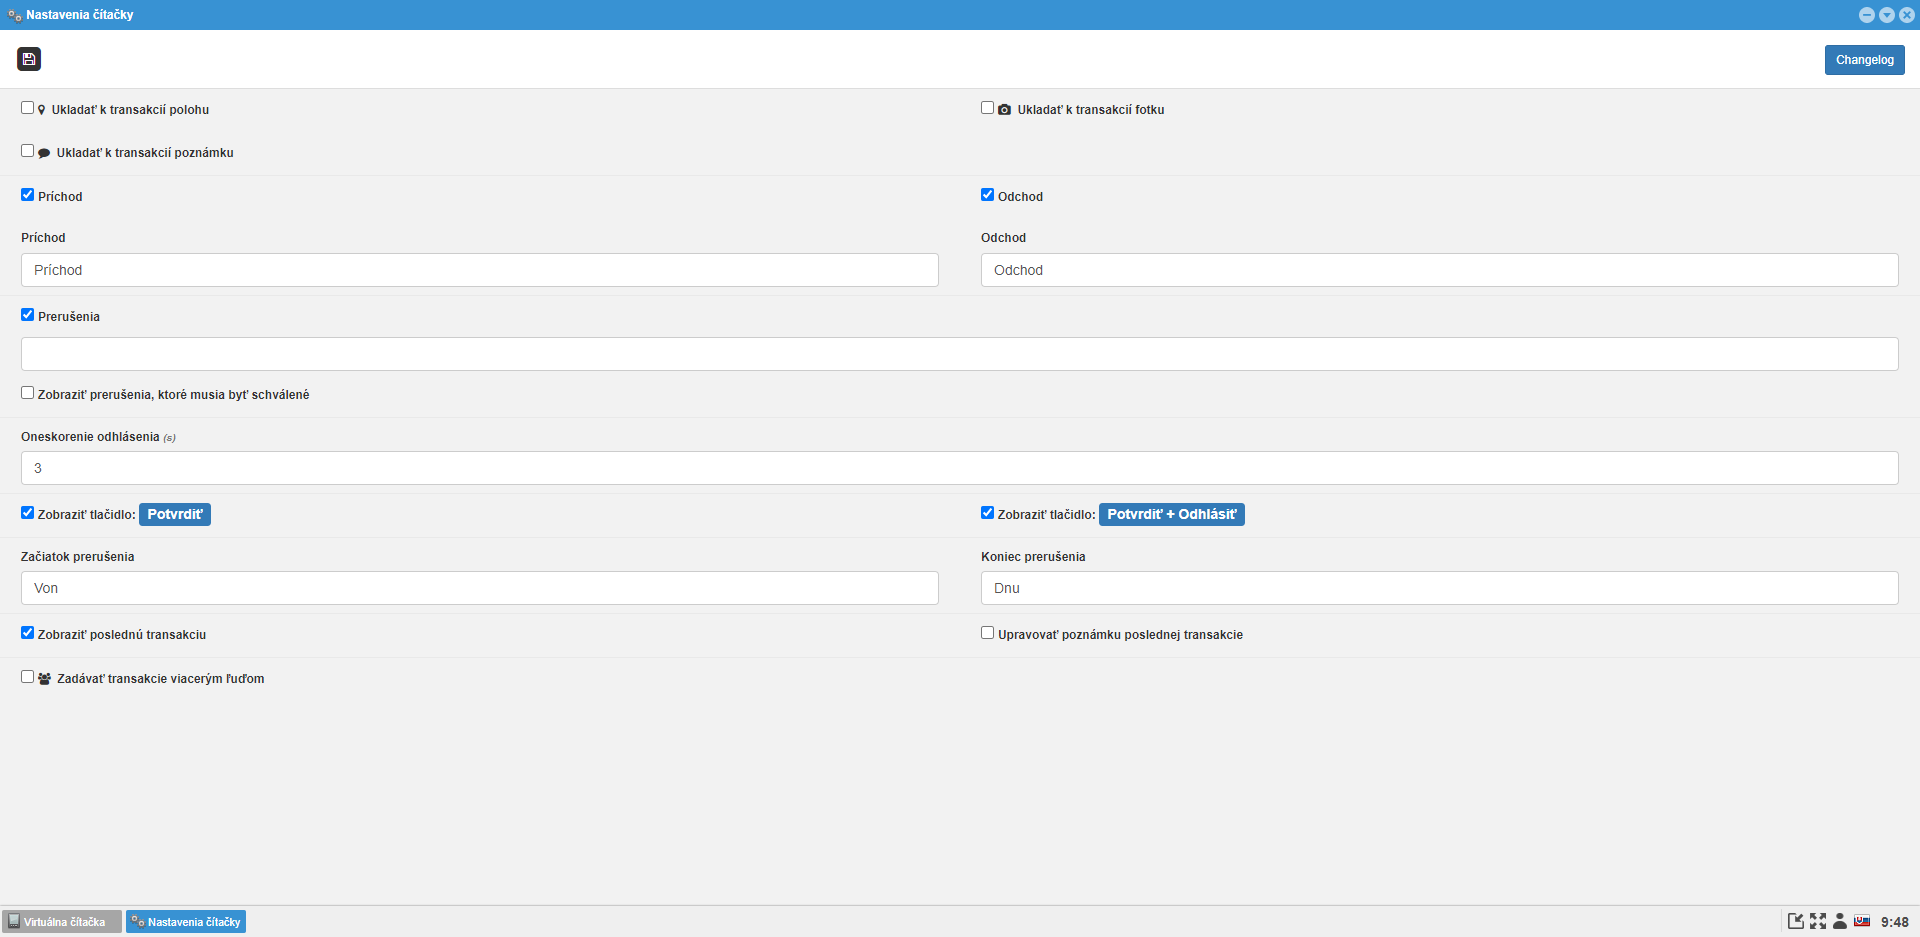Switch to Virtuálna čítačka taskbar tab
The height and width of the screenshot is (937, 1920).
(62, 922)
